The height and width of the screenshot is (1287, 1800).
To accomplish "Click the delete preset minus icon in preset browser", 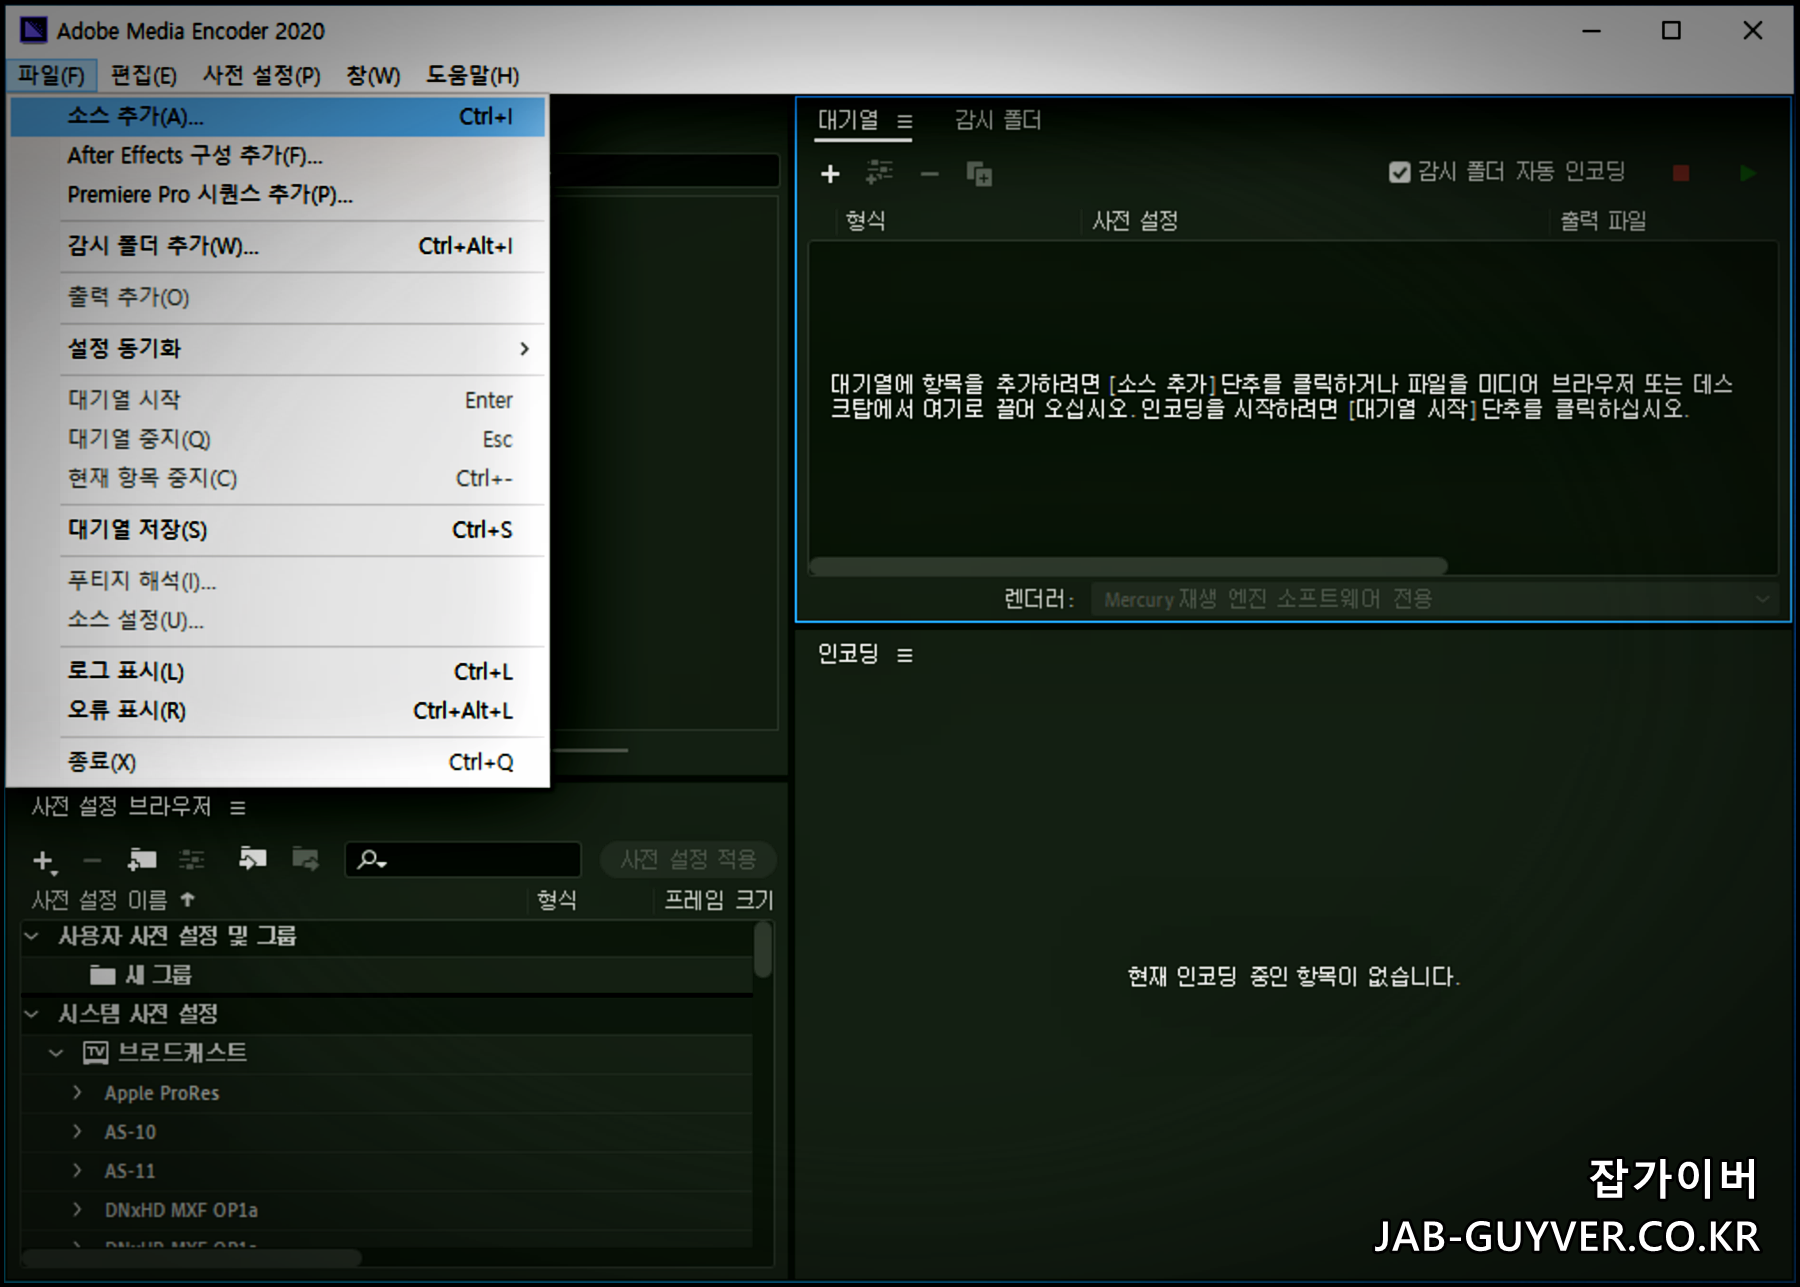I will click(92, 860).
